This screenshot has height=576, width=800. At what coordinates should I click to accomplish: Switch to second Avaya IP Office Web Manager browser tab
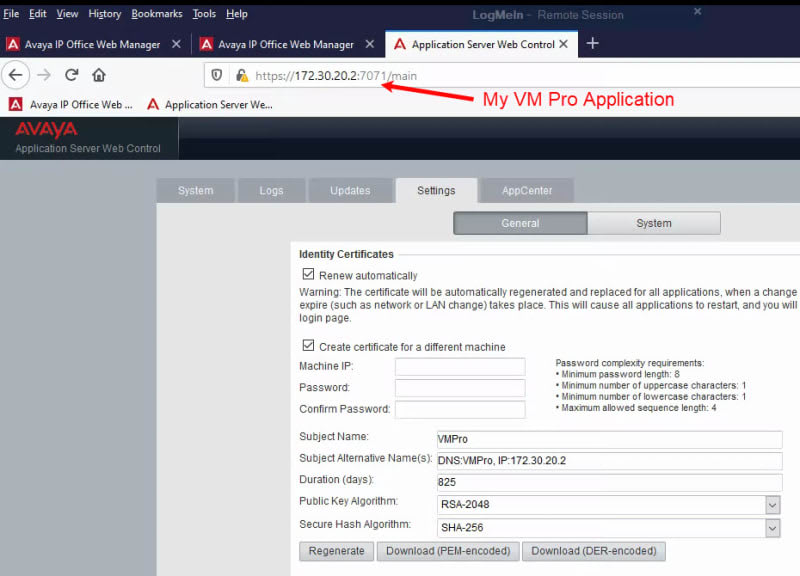click(x=286, y=44)
